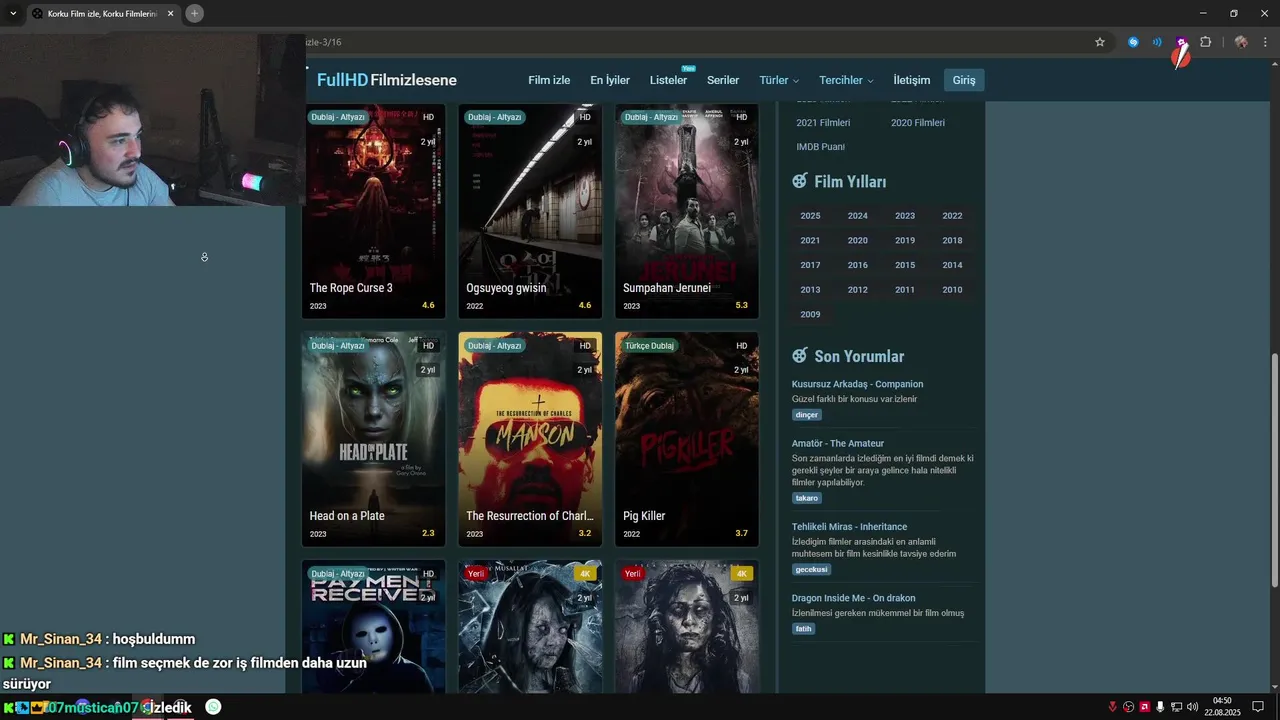
Task: Click the blue sound-wave extension icon
Action: pyautogui.click(x=1157, y=42)
